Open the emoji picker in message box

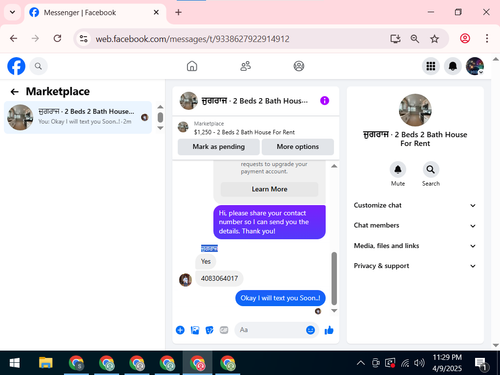pos(310,330)
